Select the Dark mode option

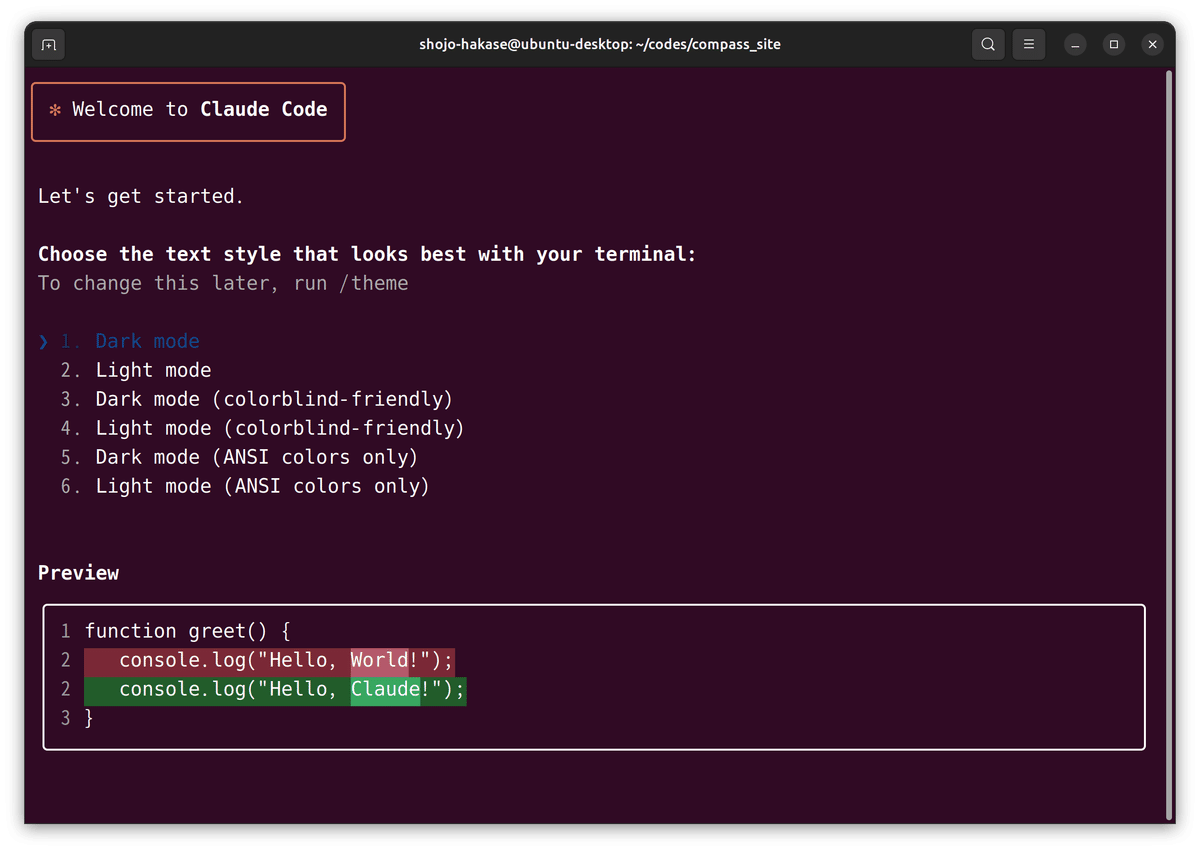(x=147, y=342)
